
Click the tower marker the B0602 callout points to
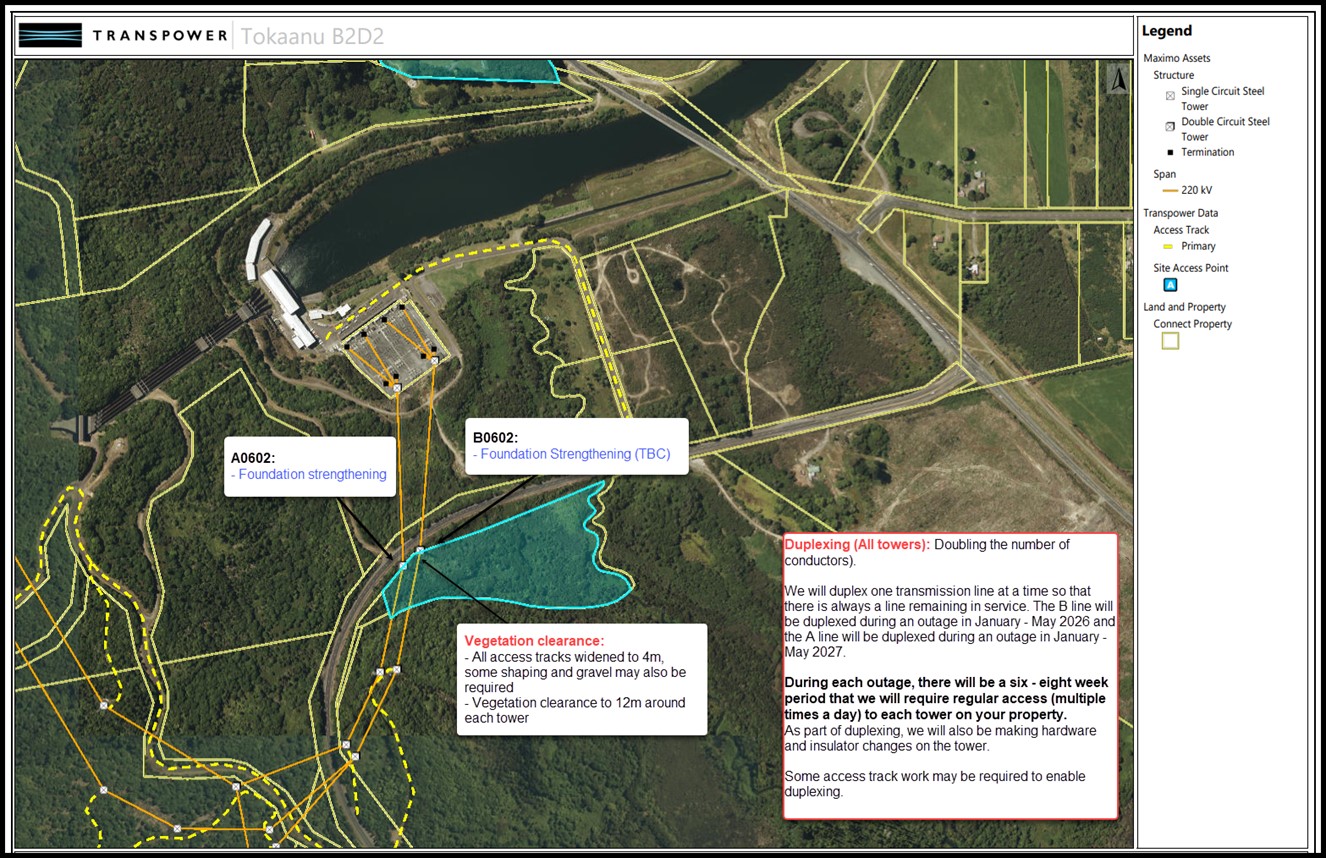tap(420, 551)
